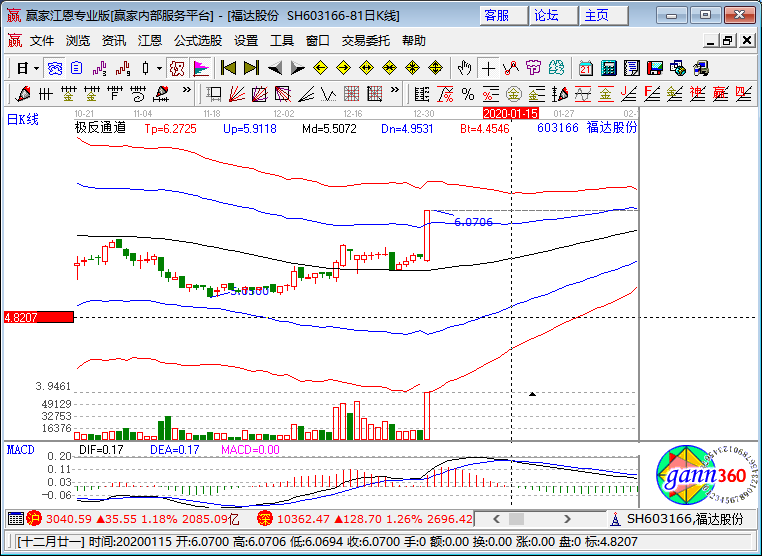The height and width of the screenshot is (556, 762).
Task: Open the 交易委托 menu
Action: [365, 41]
